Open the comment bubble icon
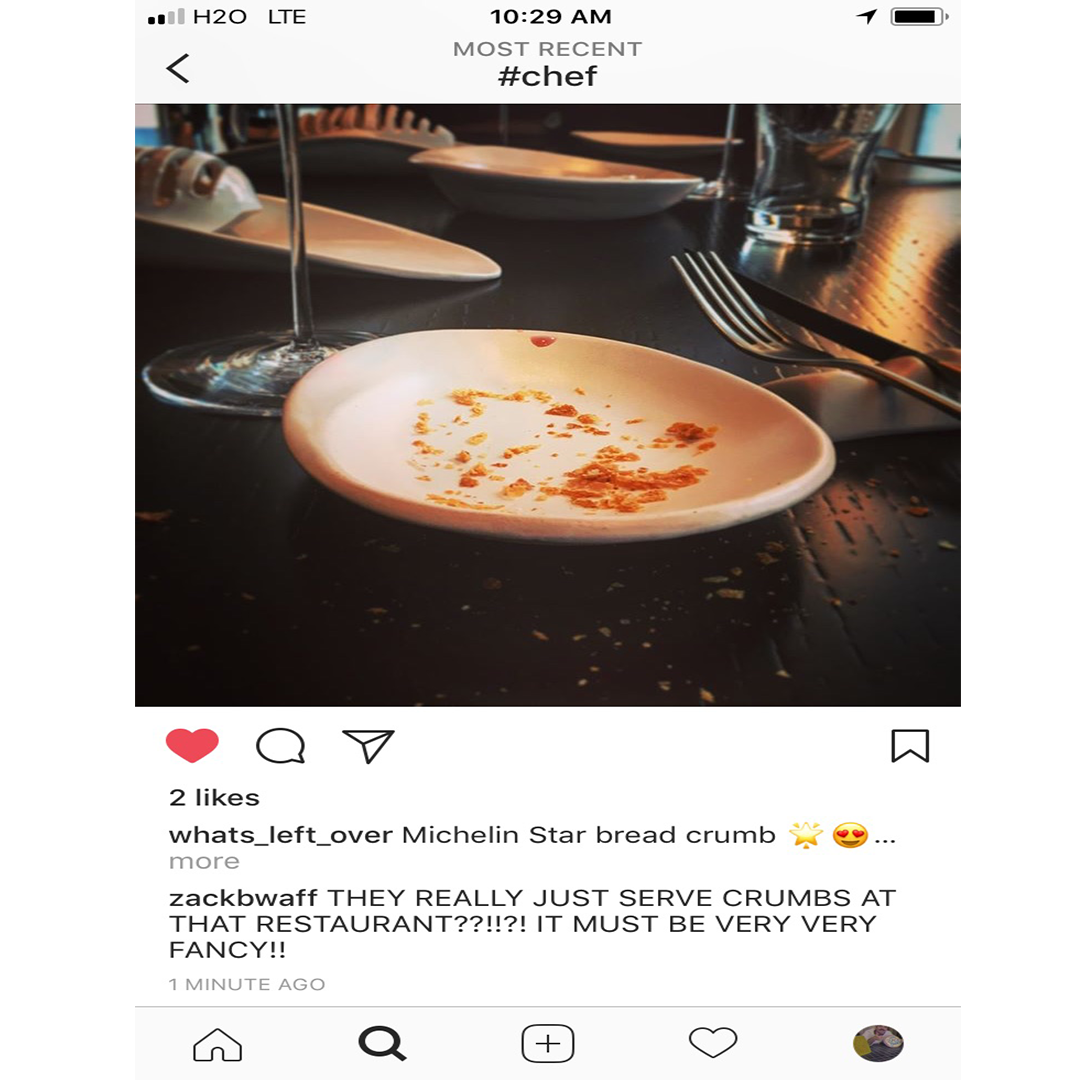Image resolution: width=1080 pixels, height=1080 pixels. pos(280,746)
